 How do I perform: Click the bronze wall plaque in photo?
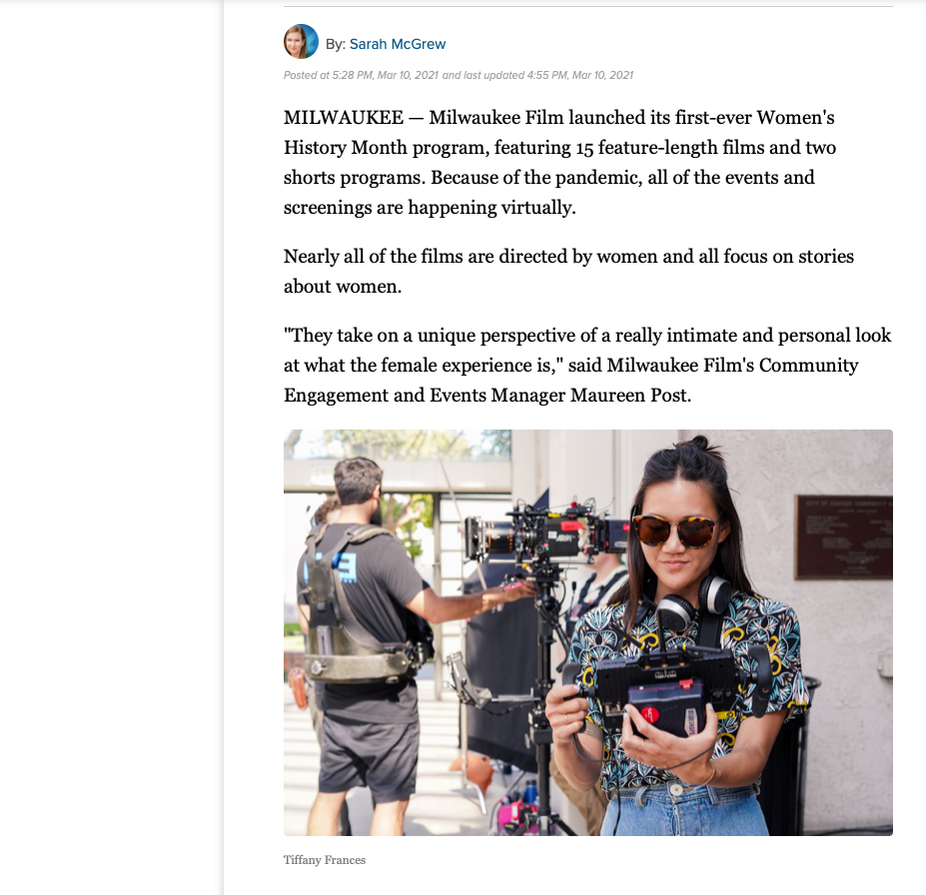pos(844,537)
